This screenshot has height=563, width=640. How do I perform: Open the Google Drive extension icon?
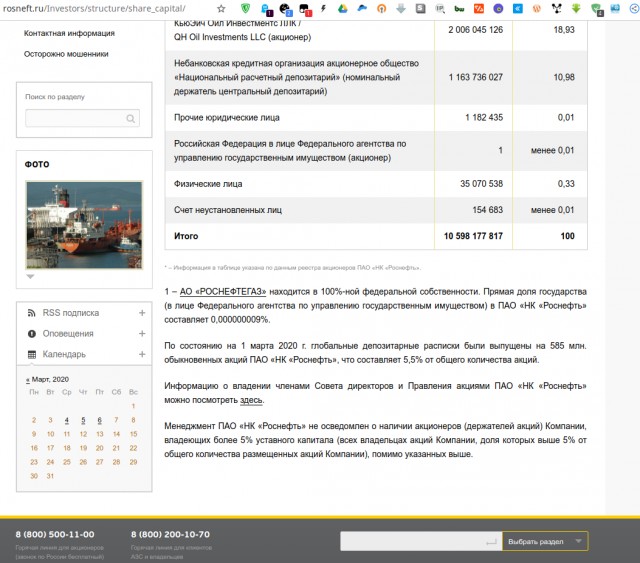(x=342, y=8)
